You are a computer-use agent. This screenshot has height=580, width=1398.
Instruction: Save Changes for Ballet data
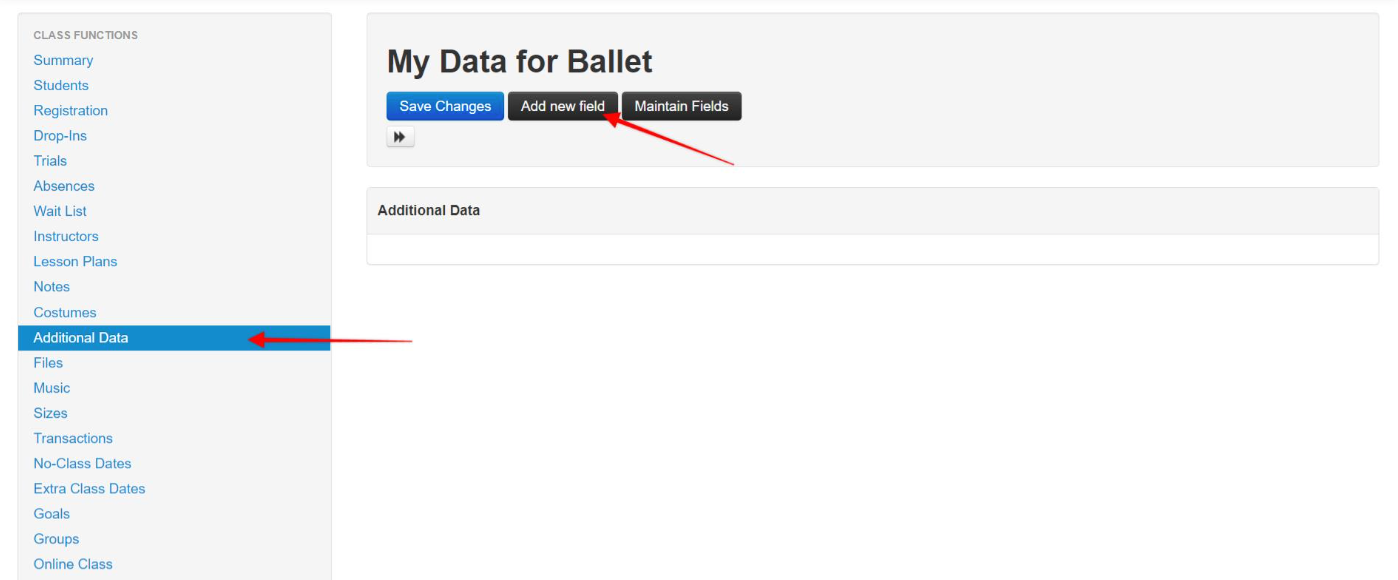pos(445,106)
